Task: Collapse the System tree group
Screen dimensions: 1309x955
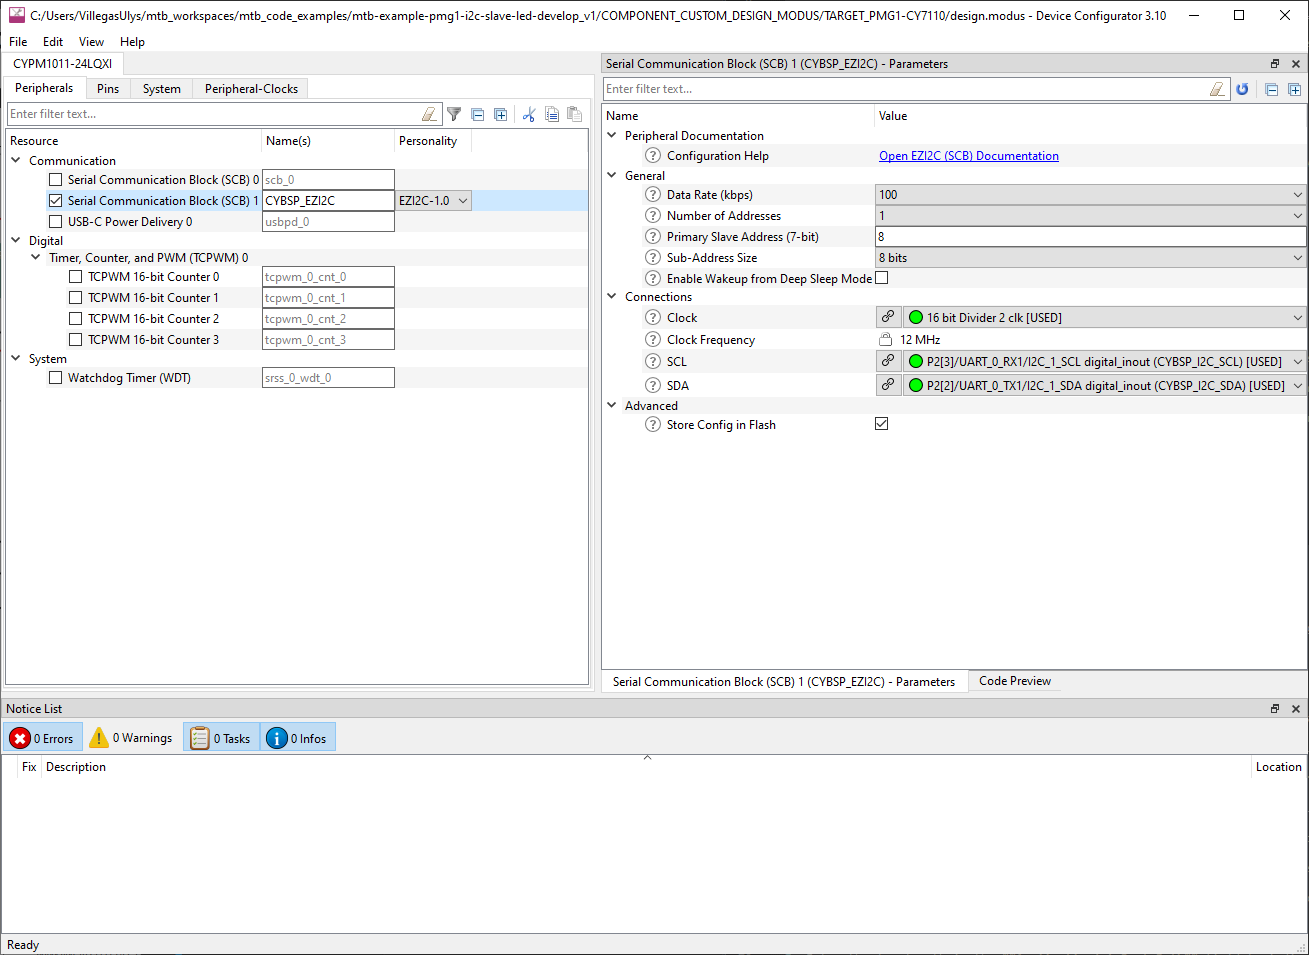Action: coord(16,358)
